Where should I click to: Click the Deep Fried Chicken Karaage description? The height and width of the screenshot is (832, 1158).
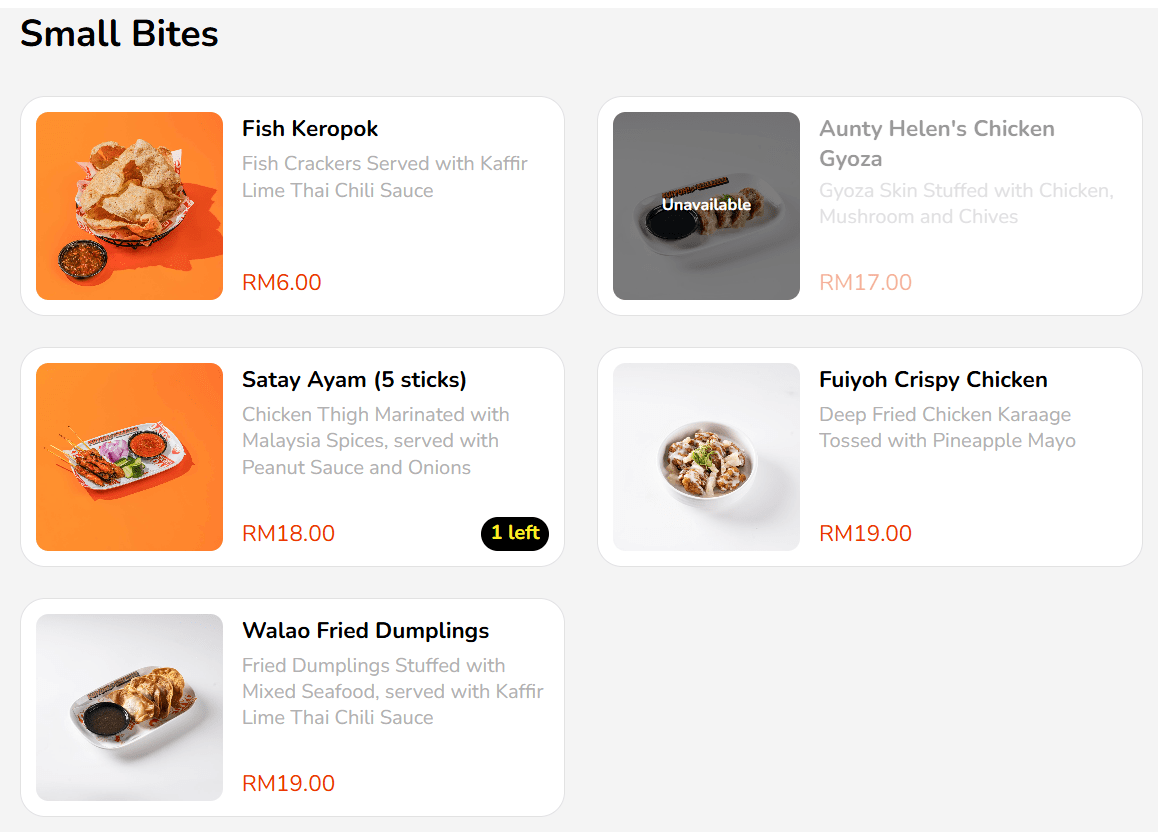coord(946,428)
